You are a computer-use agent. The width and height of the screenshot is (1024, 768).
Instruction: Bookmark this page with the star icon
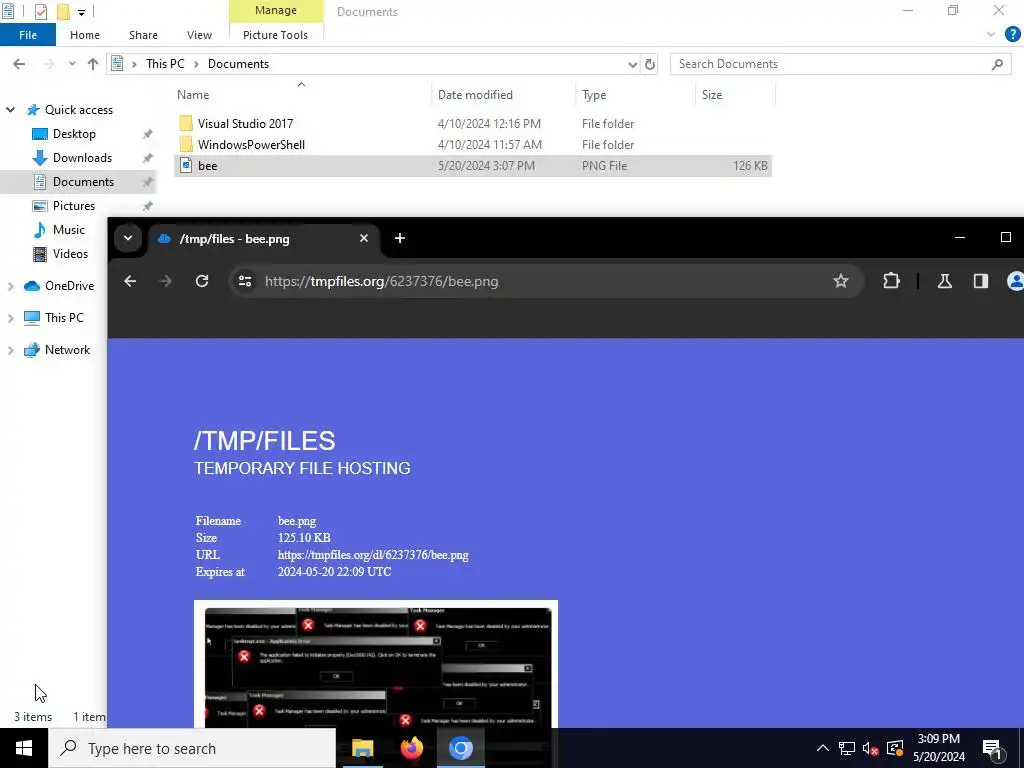(x=840, y=281)
